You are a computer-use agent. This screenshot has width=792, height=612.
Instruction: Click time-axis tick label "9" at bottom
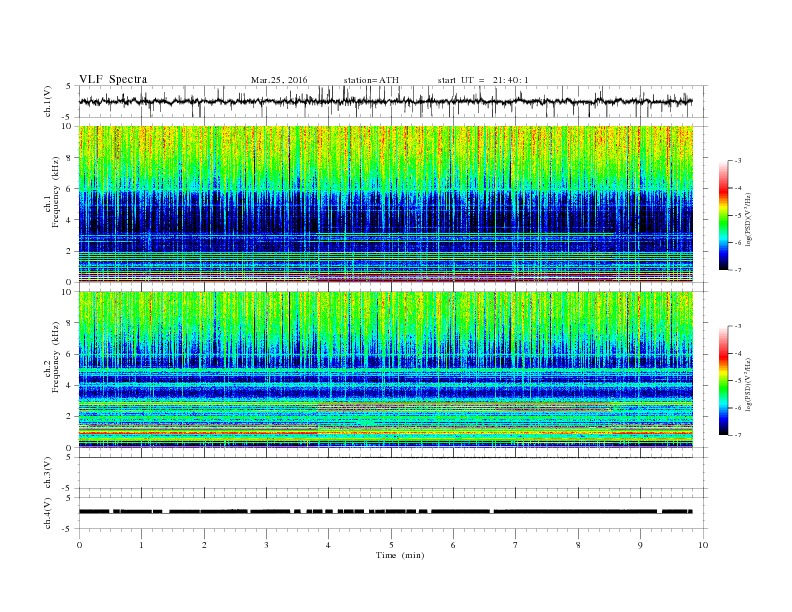640,545
